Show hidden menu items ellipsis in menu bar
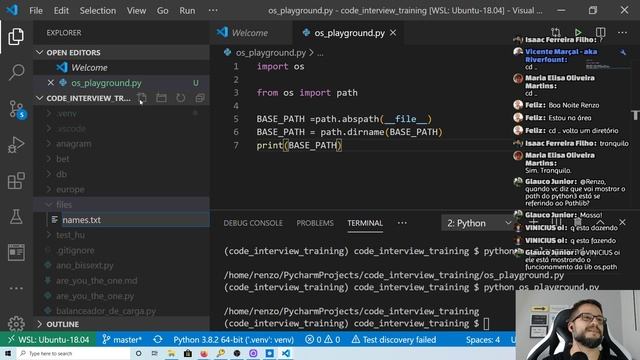 [213, 11]
